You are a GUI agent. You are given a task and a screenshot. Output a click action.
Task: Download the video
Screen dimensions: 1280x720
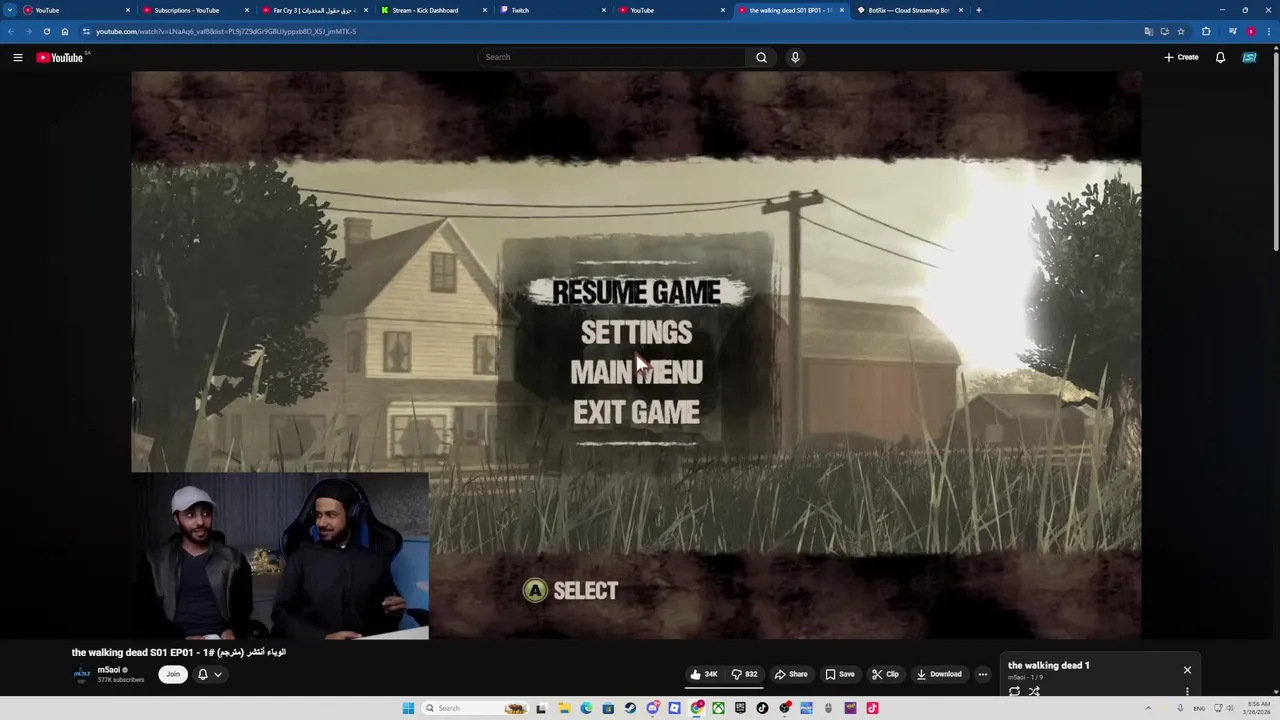pyautogui.click(x=939, y=674)
